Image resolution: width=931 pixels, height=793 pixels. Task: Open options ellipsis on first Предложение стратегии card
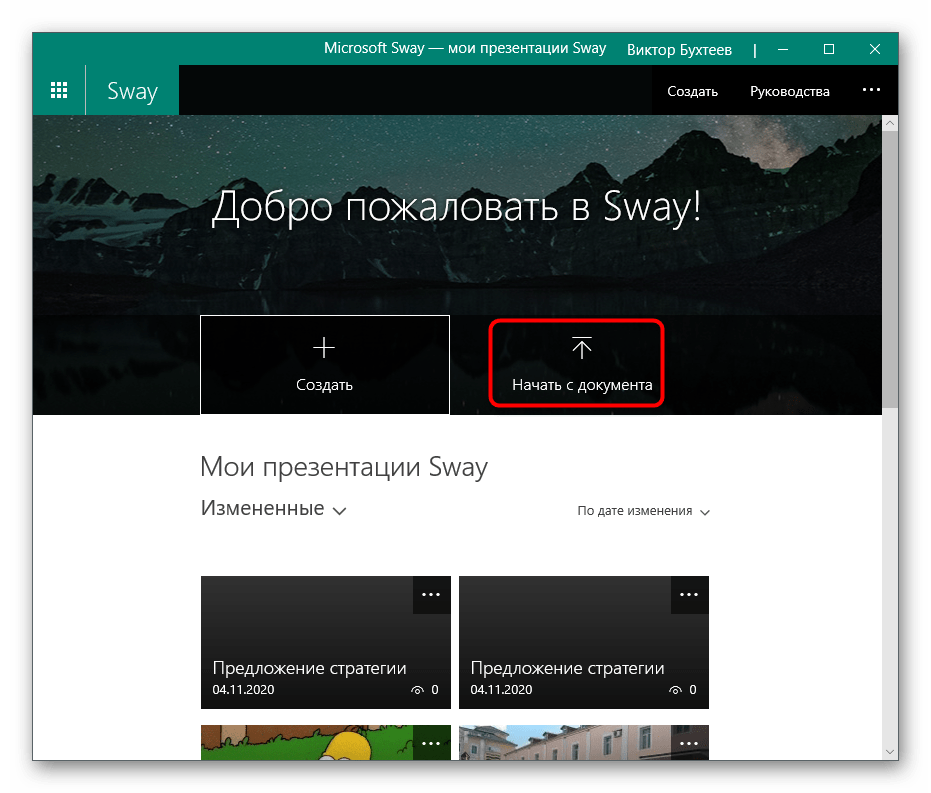(x=431, y=594)
